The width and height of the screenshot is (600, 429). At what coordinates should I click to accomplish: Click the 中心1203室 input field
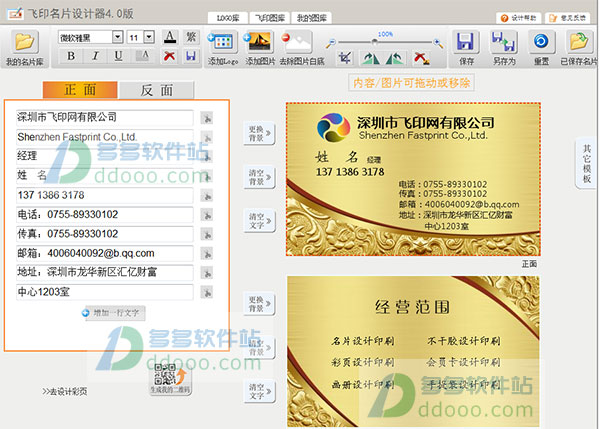coord(104,292)
